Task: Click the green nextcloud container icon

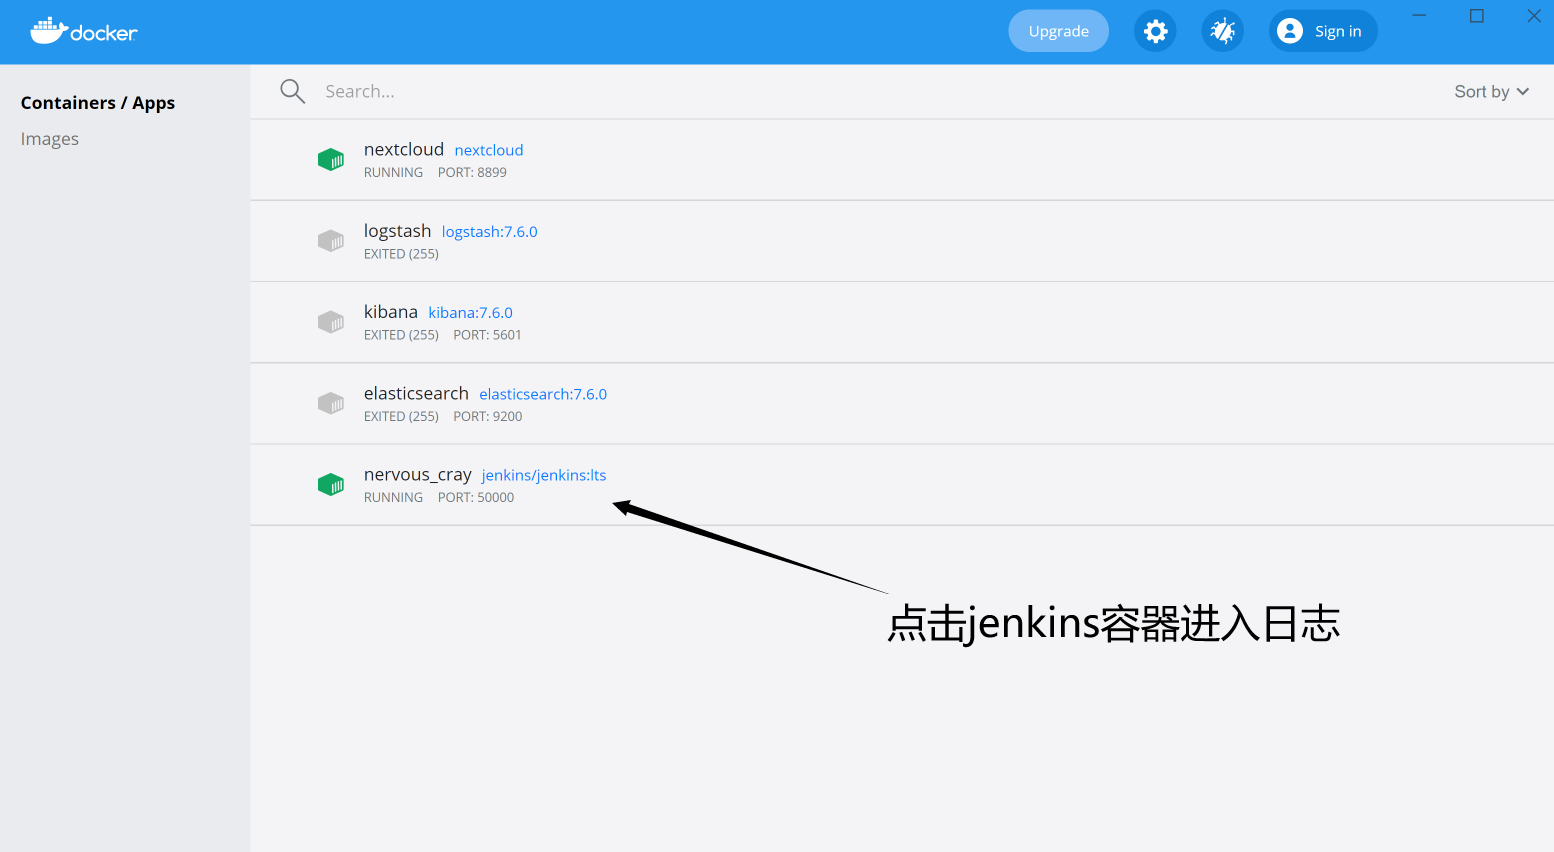Action: (331, 159)
